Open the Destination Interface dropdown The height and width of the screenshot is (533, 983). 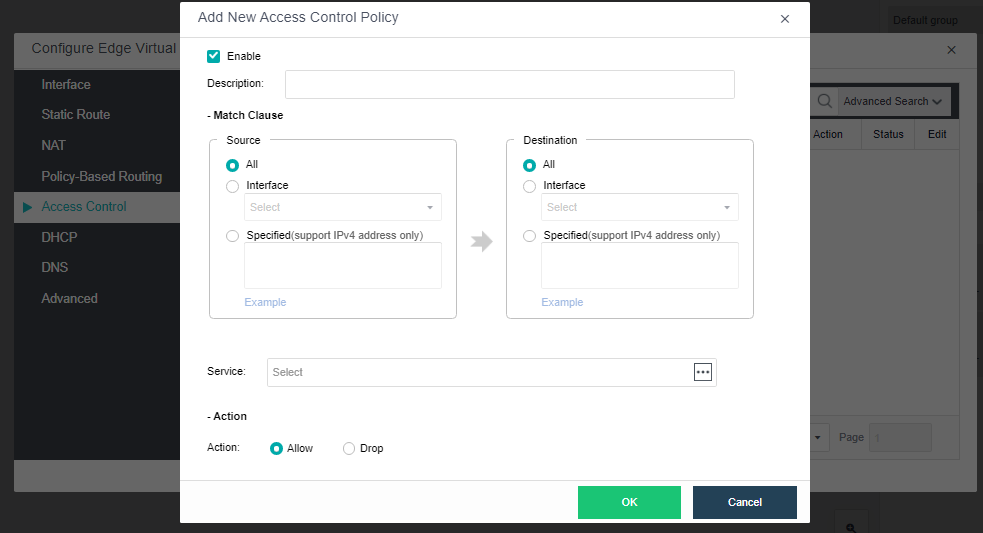point(639,207)
